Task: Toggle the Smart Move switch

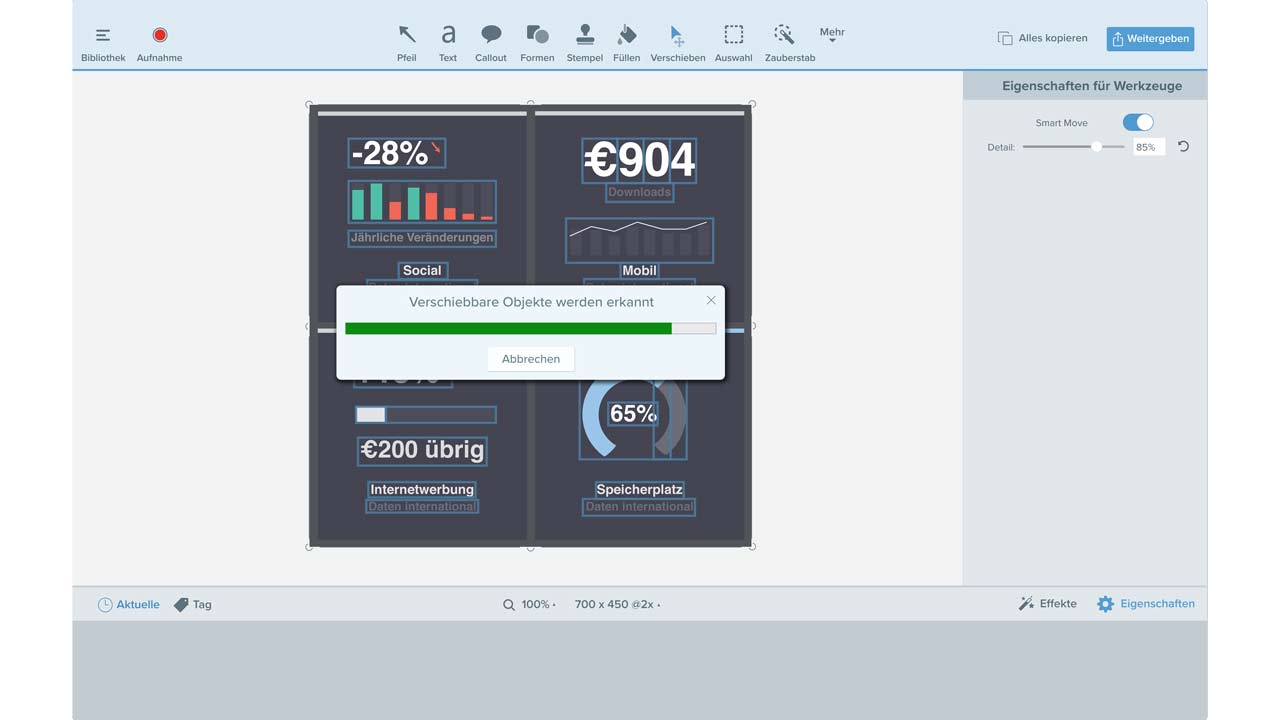Action: click(x=1138, y=122)
